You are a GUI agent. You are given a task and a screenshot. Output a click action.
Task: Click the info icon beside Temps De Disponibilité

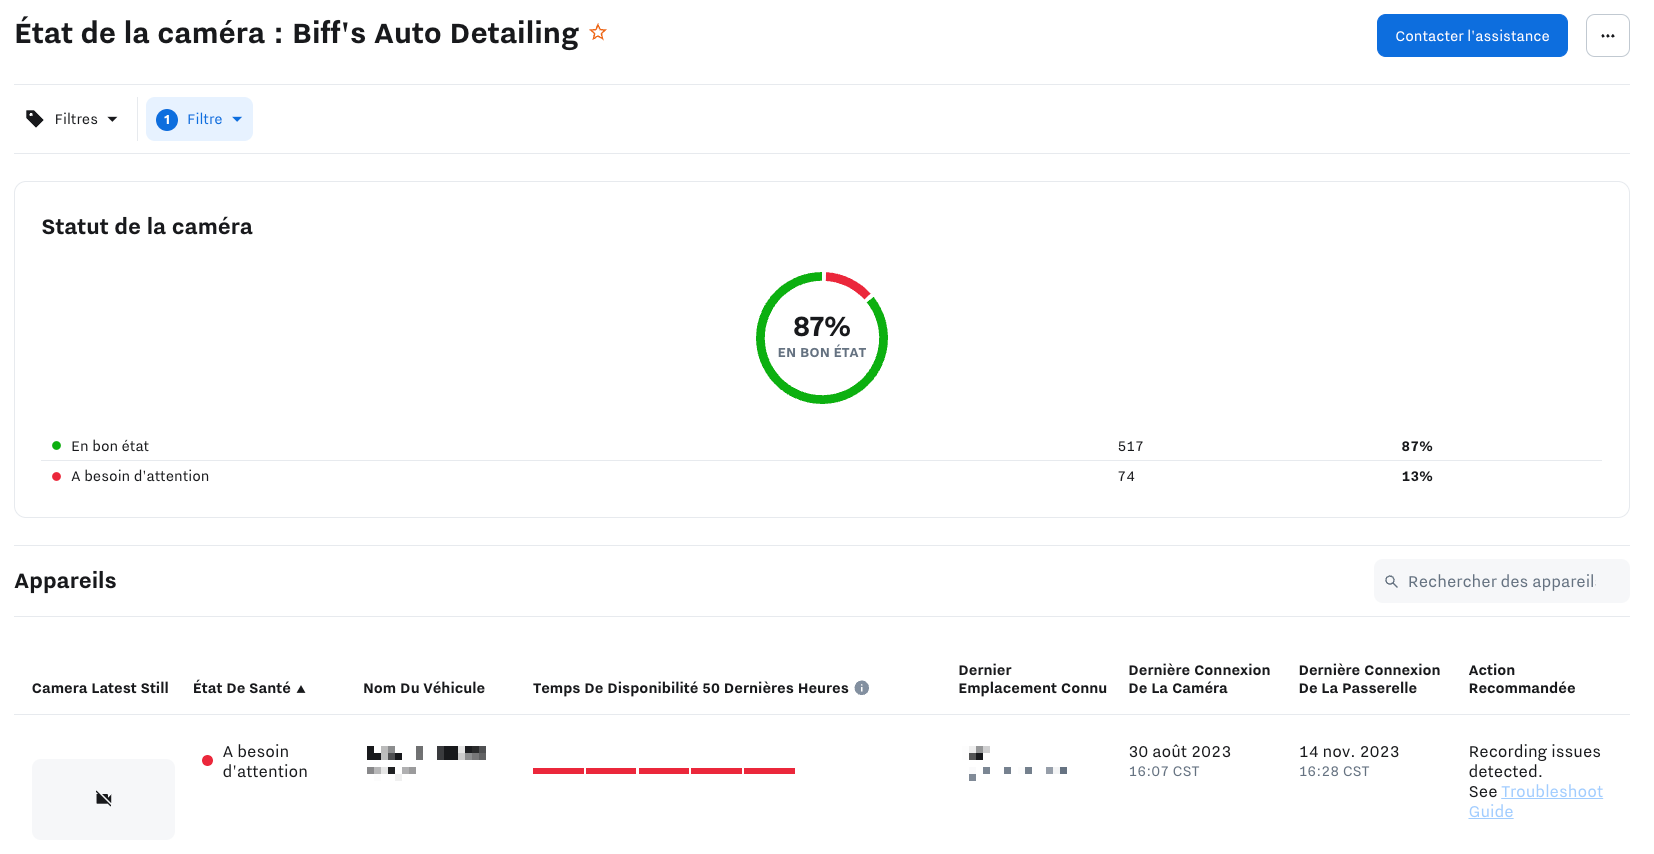click(x=862, y=688)
